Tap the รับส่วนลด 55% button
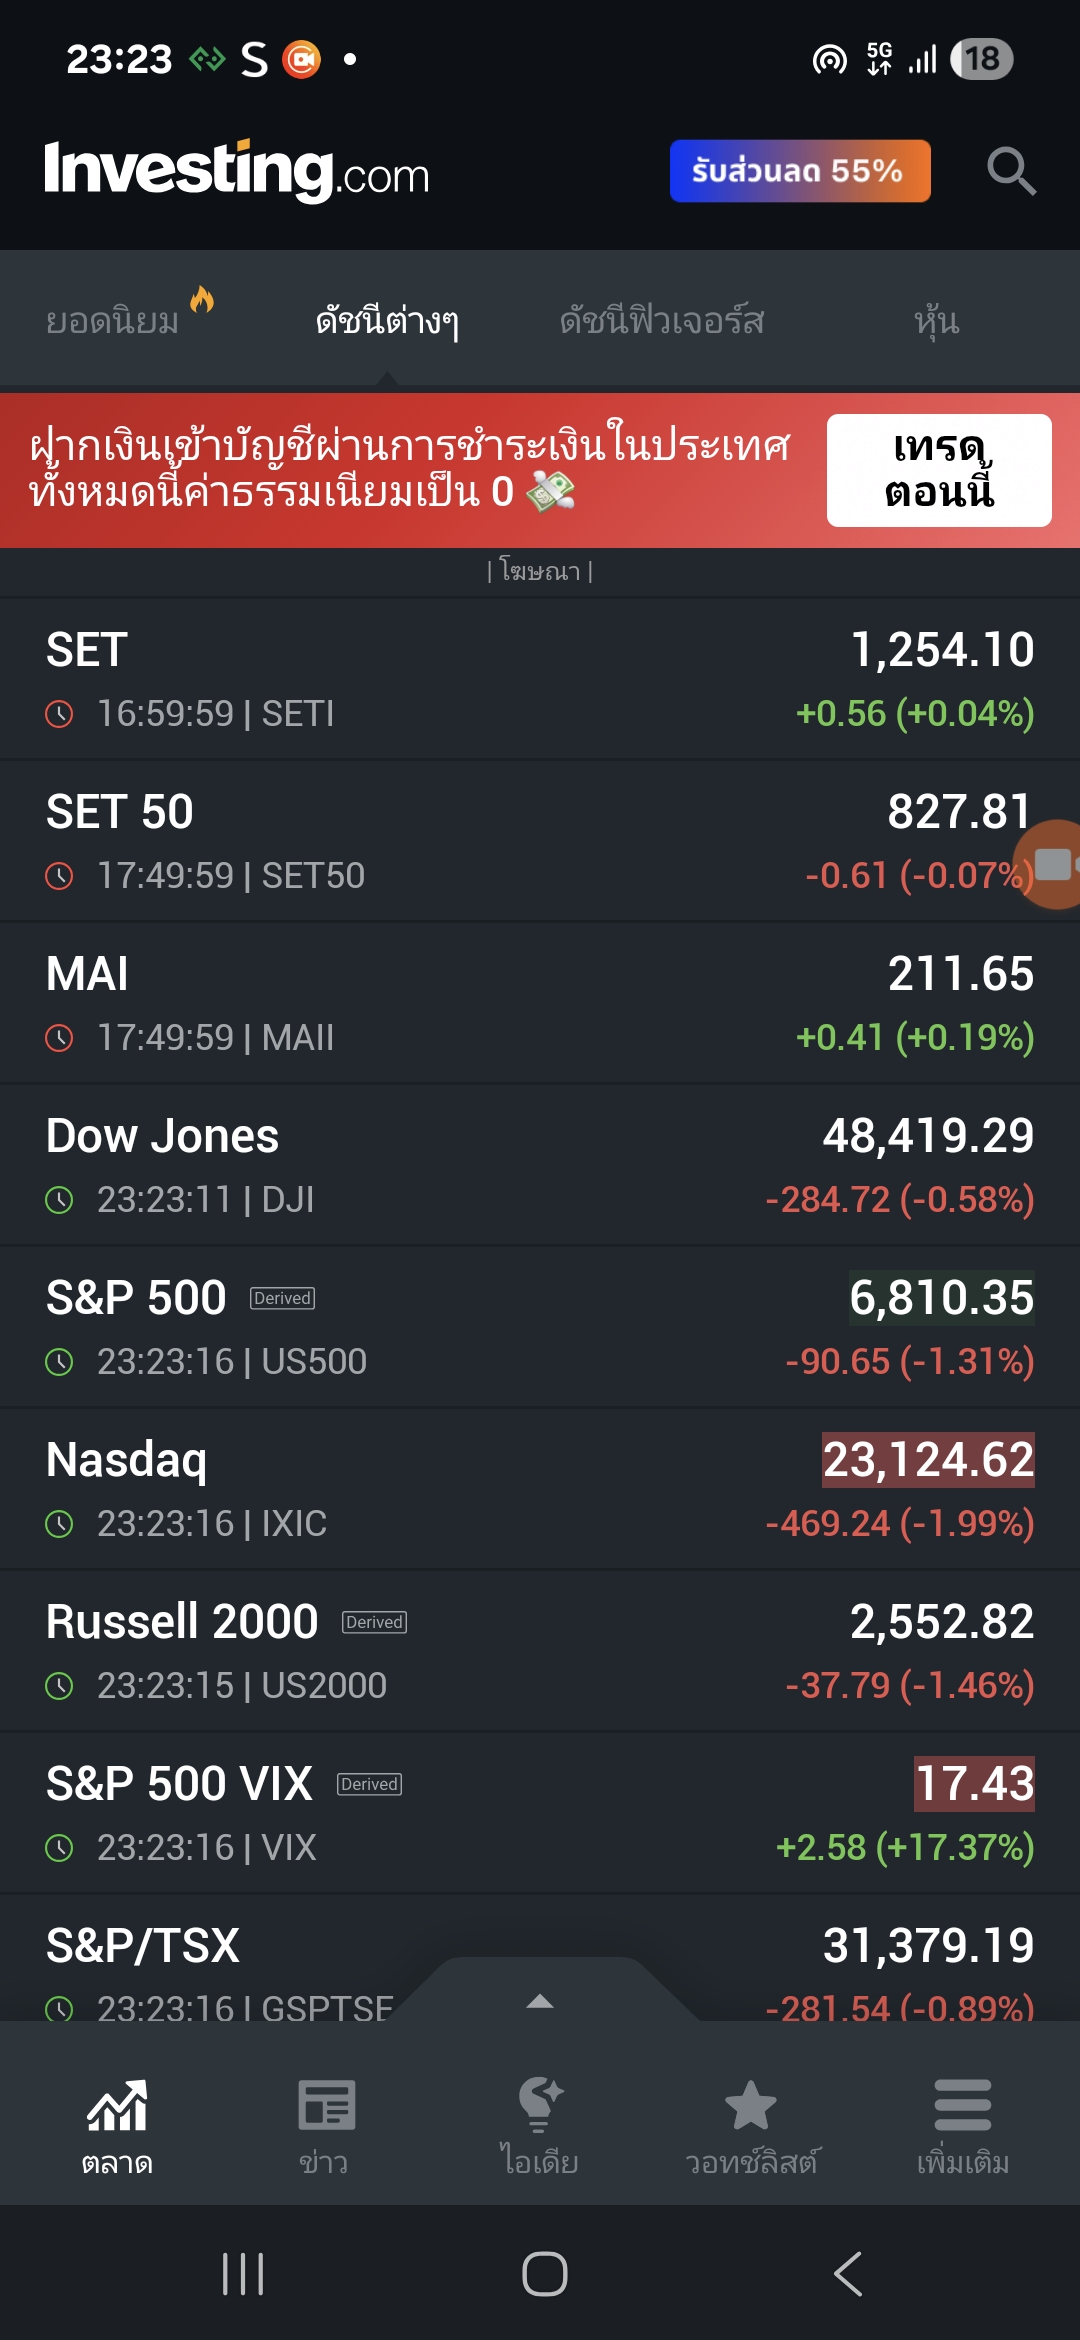Screen dimensions: 1080x2340 [x=799, y=171]
